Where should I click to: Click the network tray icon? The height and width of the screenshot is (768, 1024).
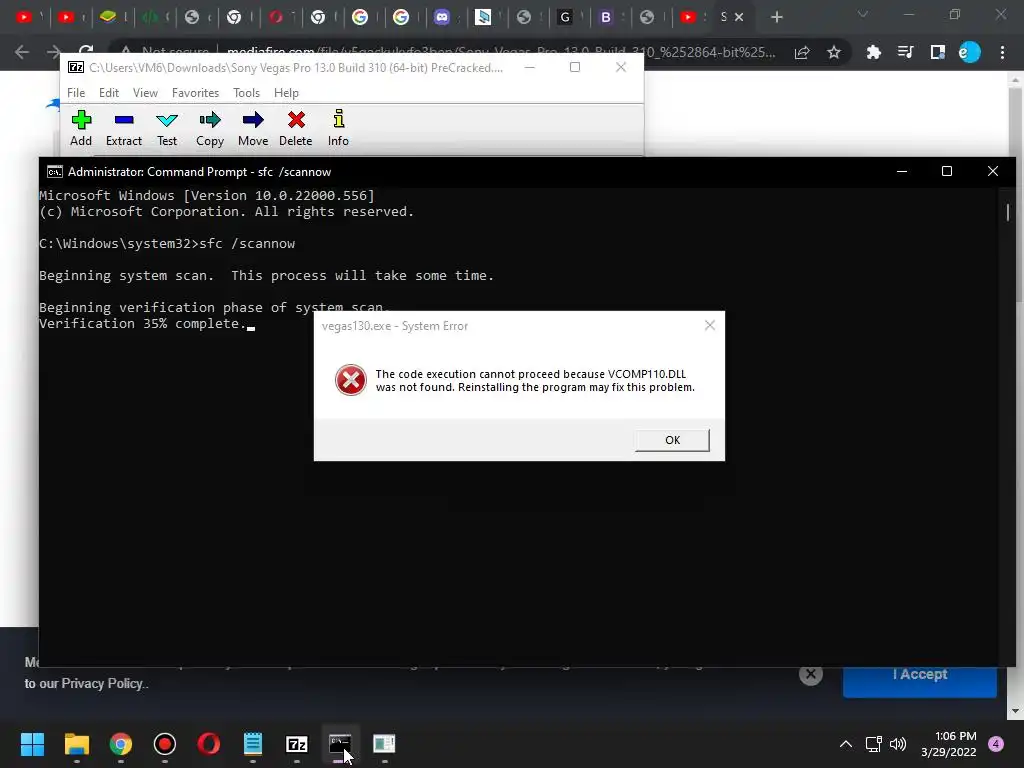pos(873,744)
